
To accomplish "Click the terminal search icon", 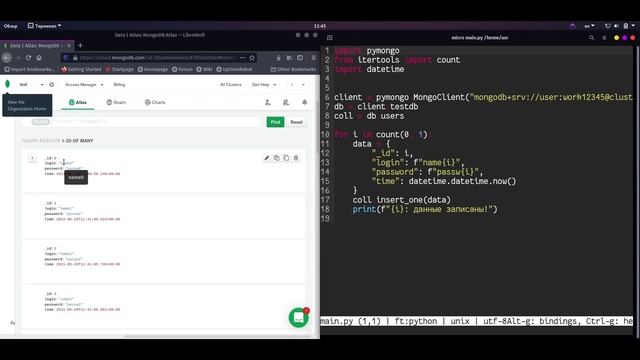I will click(x=591, y=38).
